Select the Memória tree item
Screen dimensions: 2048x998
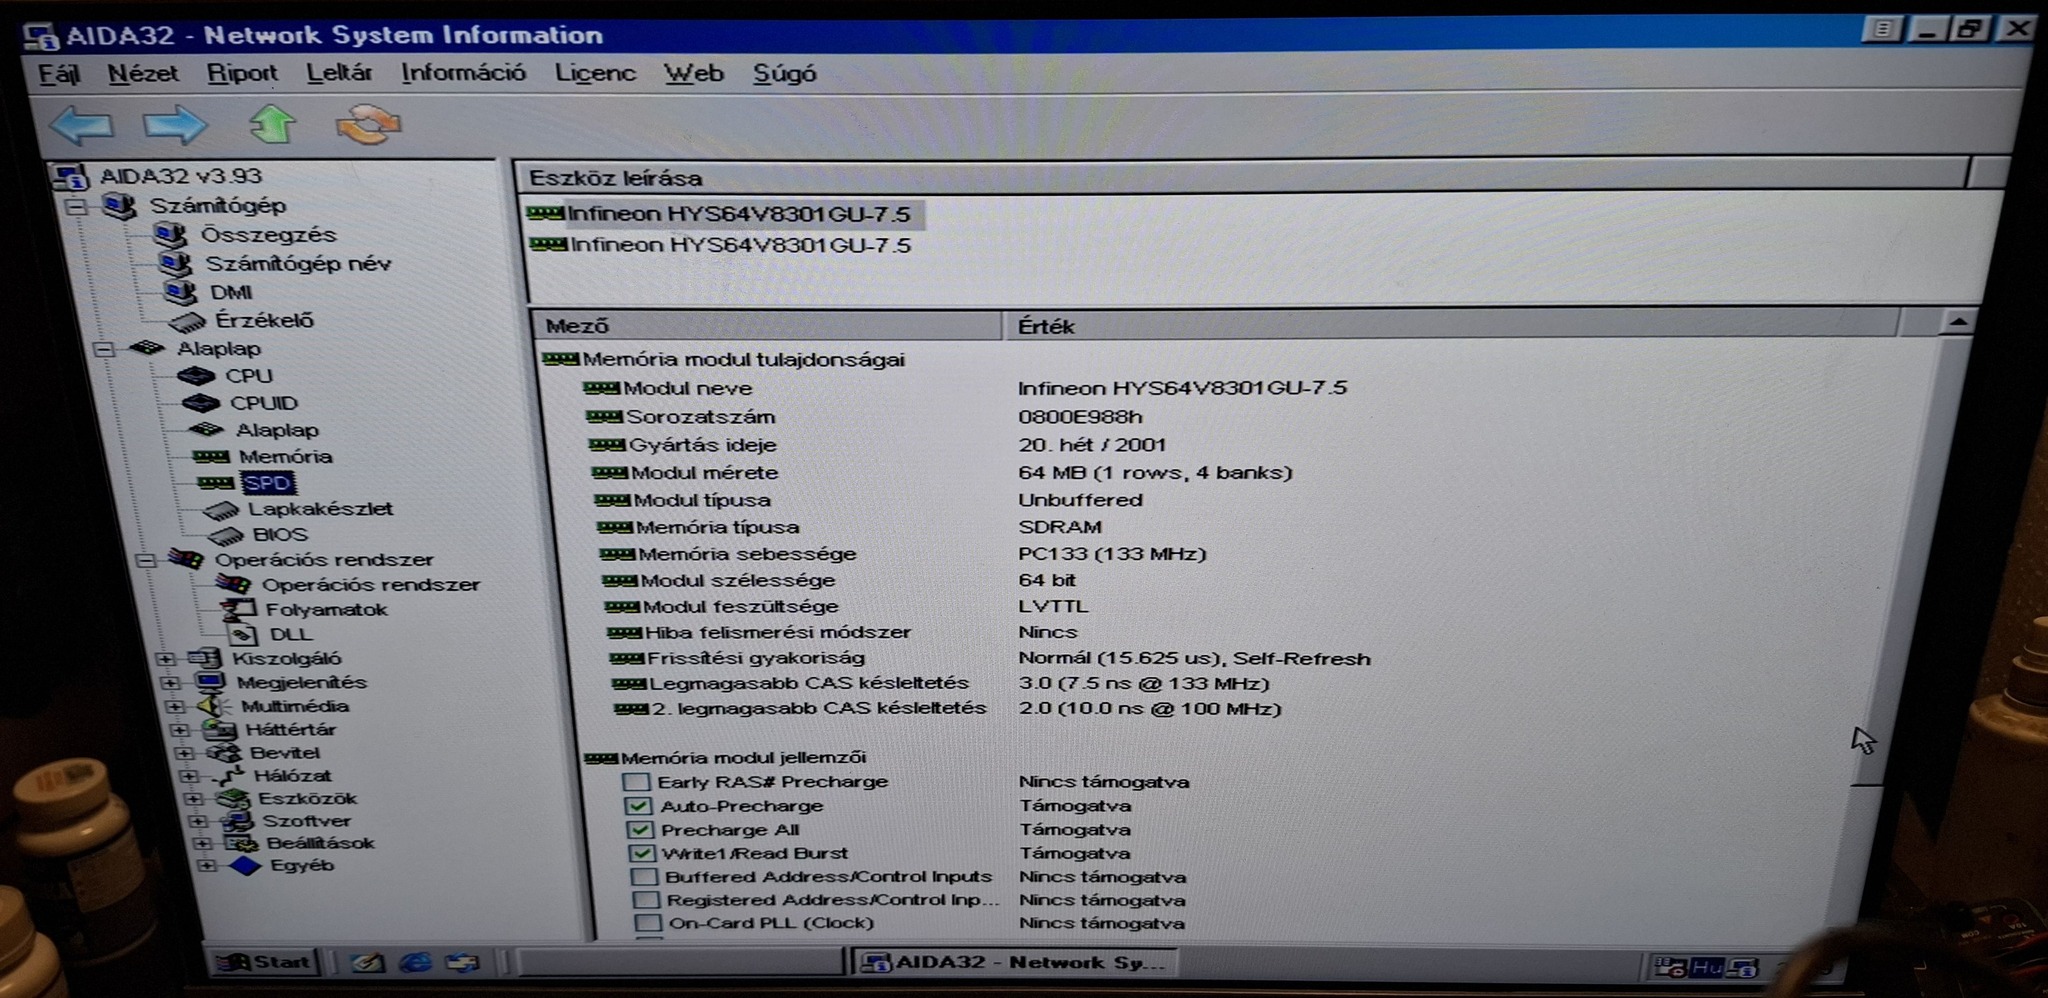pyautogui.click(x=285, y=457)
